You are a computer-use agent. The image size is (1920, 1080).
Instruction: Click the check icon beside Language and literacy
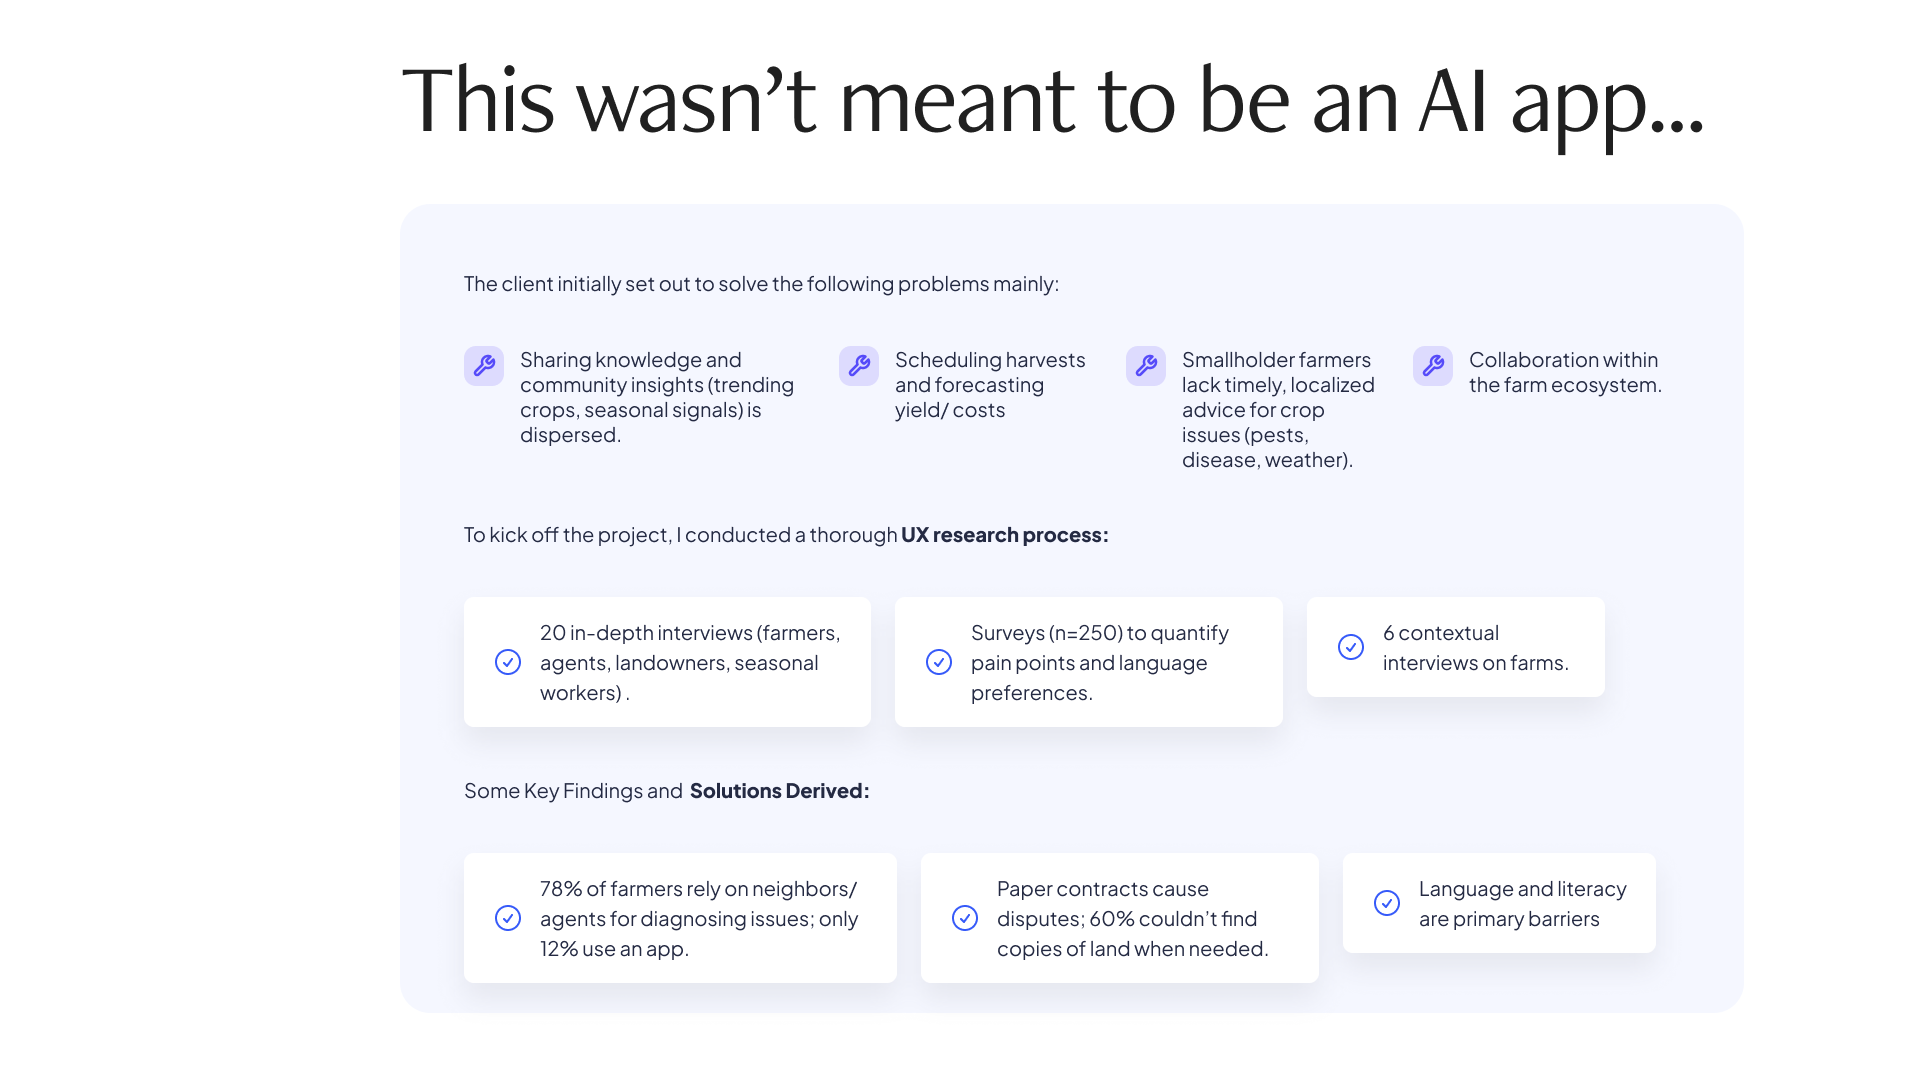[x=1387, y=903]
